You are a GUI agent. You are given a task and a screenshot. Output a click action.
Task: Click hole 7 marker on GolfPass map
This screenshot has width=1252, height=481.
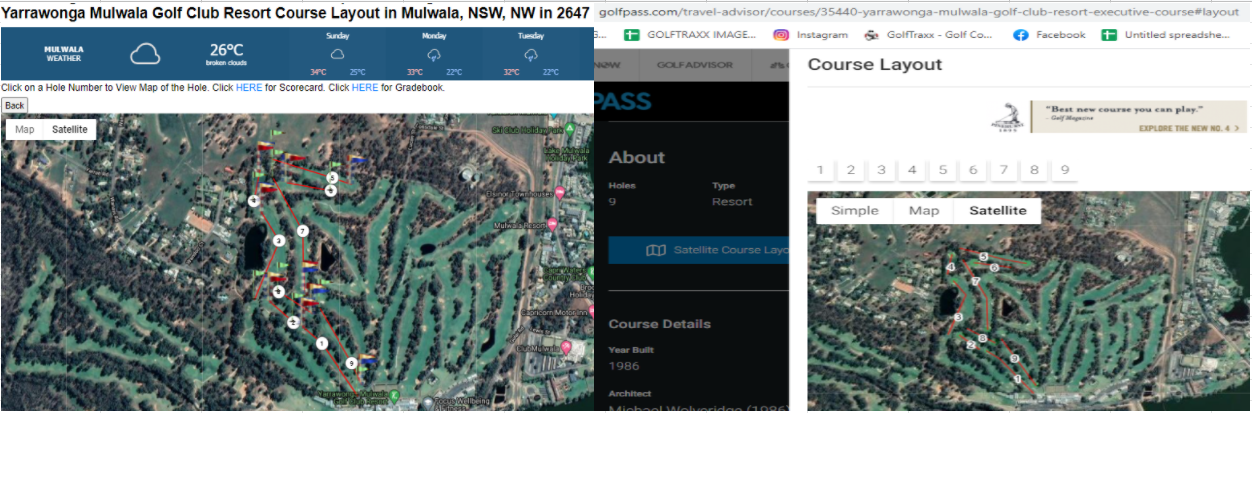[x=976, y=281]
